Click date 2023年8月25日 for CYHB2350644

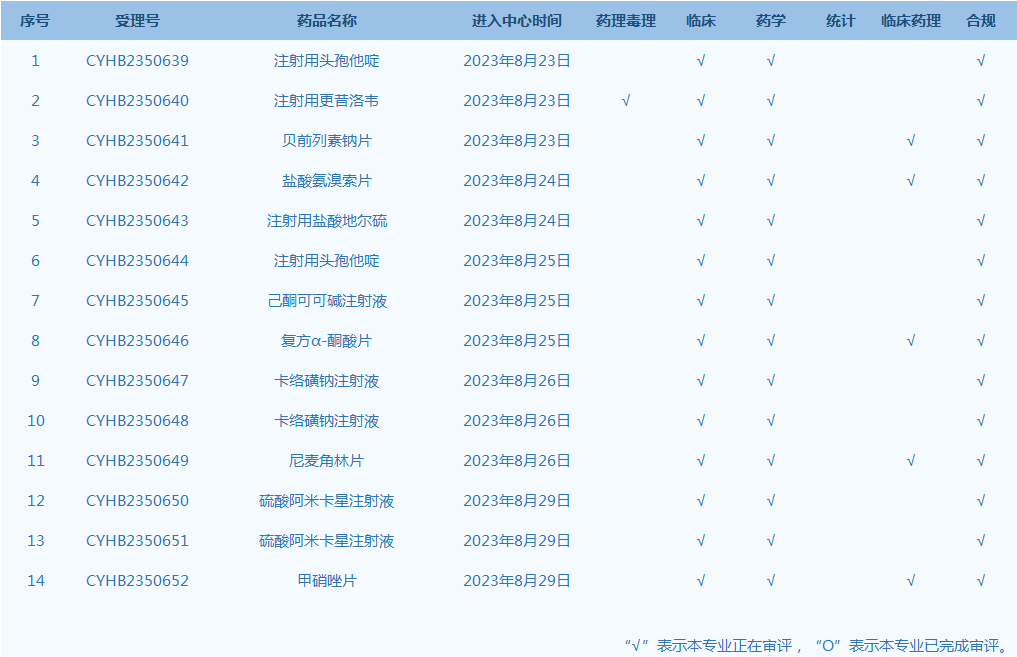[x=517, y=261]
